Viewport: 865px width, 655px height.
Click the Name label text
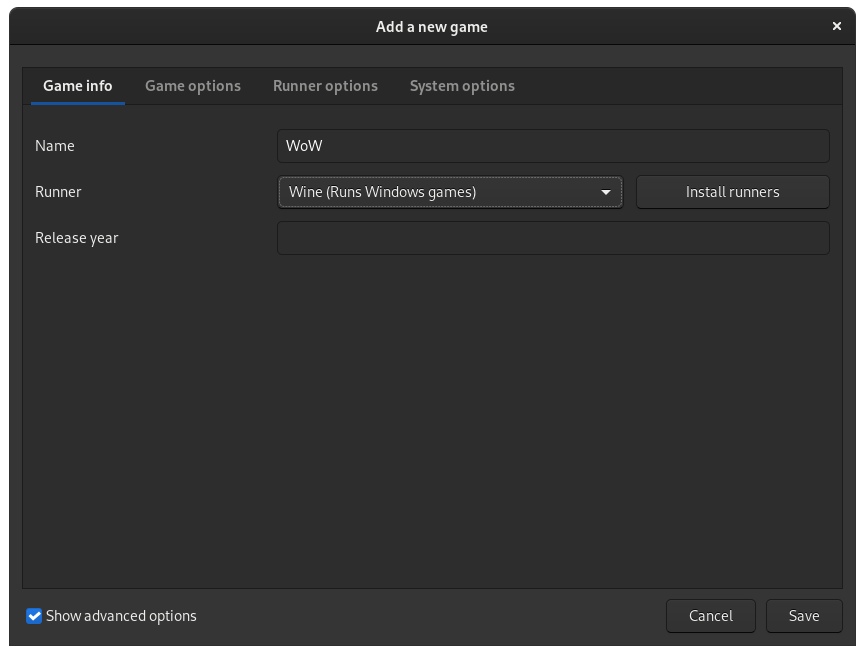(55, 146)
